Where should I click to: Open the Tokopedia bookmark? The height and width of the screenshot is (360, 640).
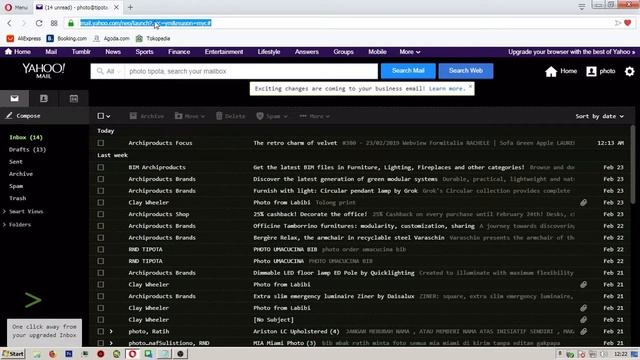pos(153,38)
